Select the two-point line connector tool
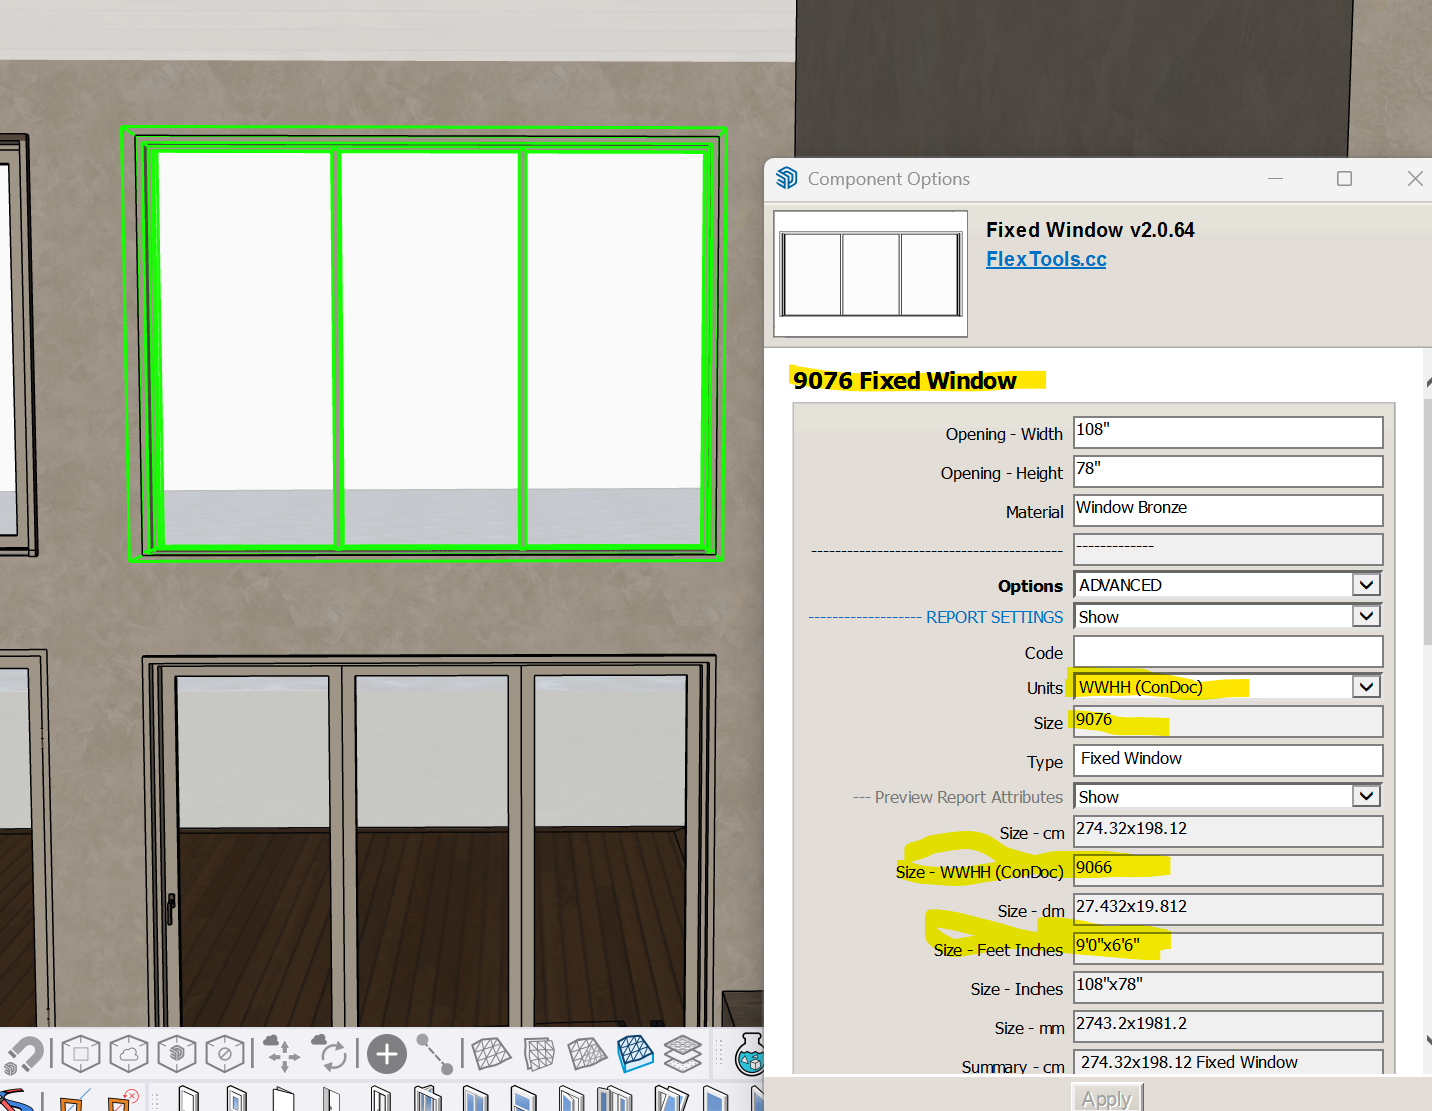The width and height of the screenshot is (1432, 1111). click(435, 1054)
